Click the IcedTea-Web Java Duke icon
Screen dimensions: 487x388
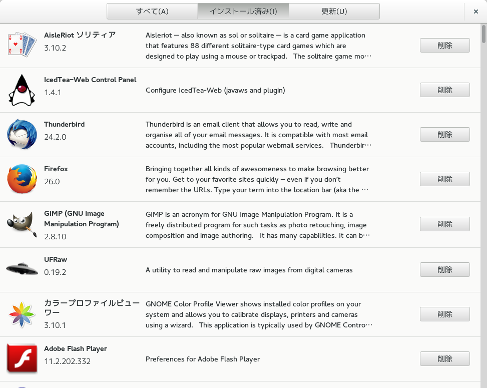click(22, 90)
